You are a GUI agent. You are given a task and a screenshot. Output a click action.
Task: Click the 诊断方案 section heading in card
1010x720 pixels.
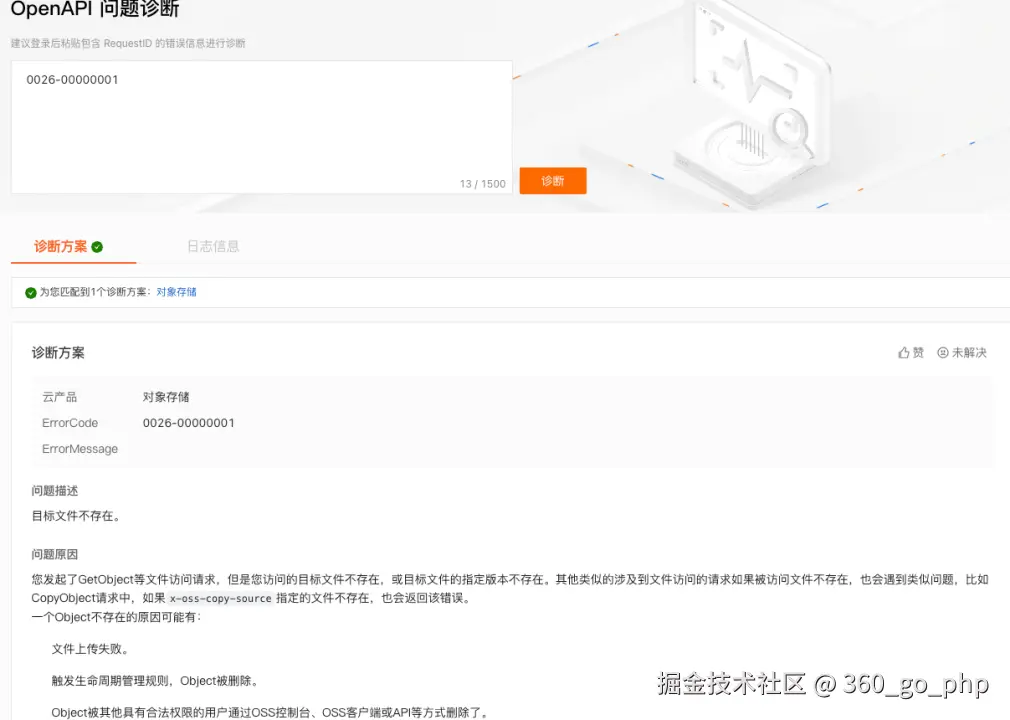[58, 353]
